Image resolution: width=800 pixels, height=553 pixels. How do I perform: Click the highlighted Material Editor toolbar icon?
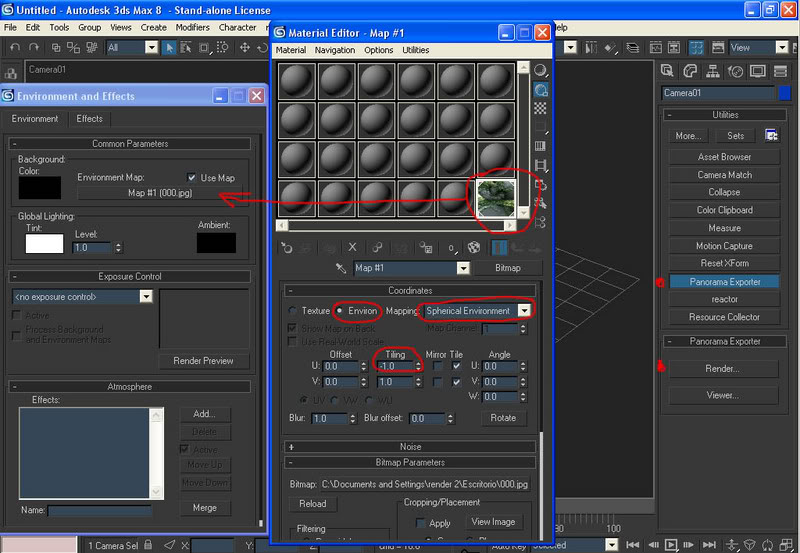point(696,47)
